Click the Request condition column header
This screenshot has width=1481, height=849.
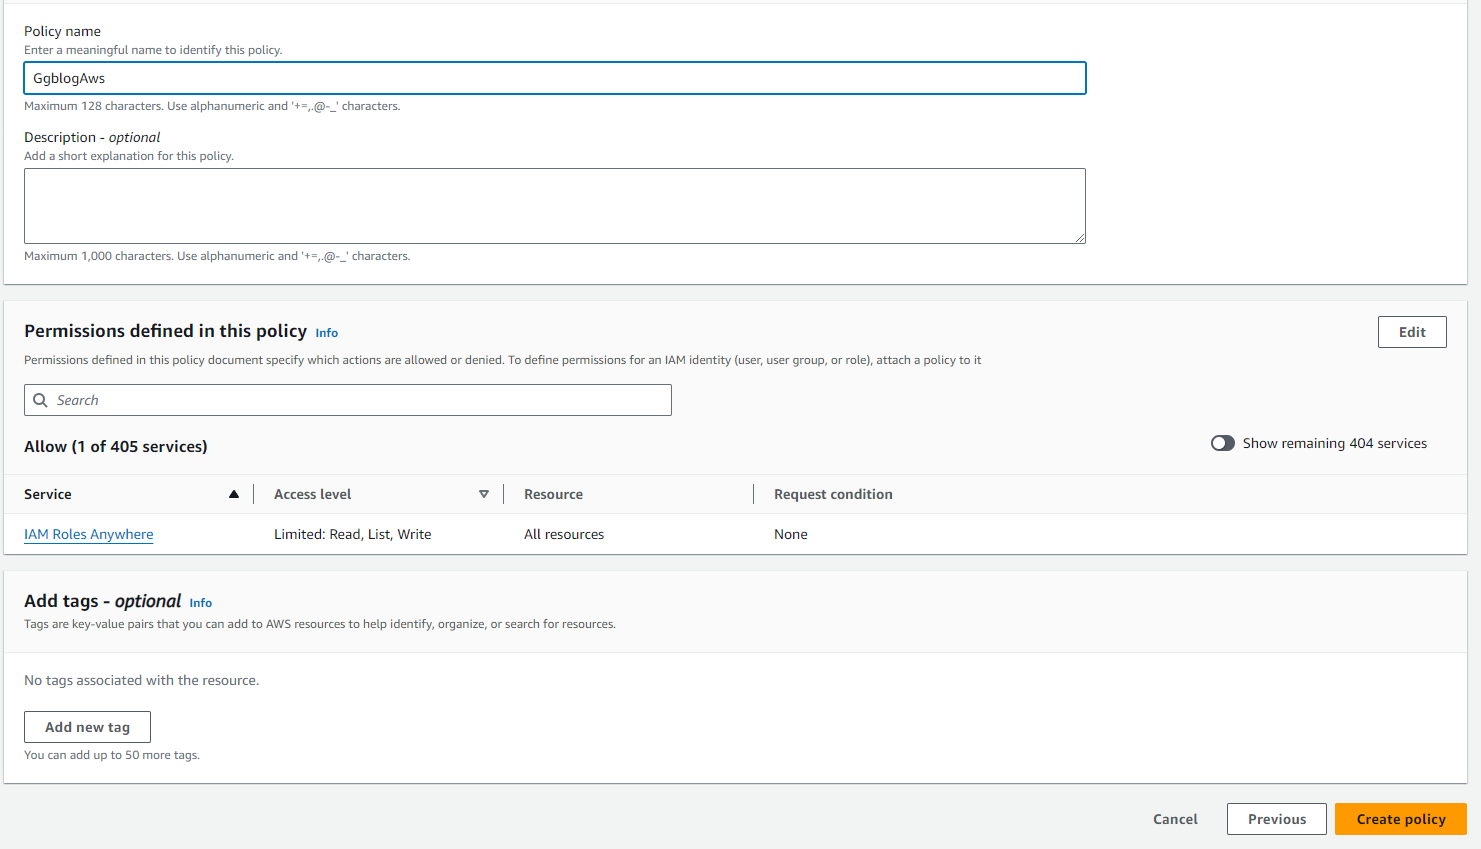click(833, 494)
